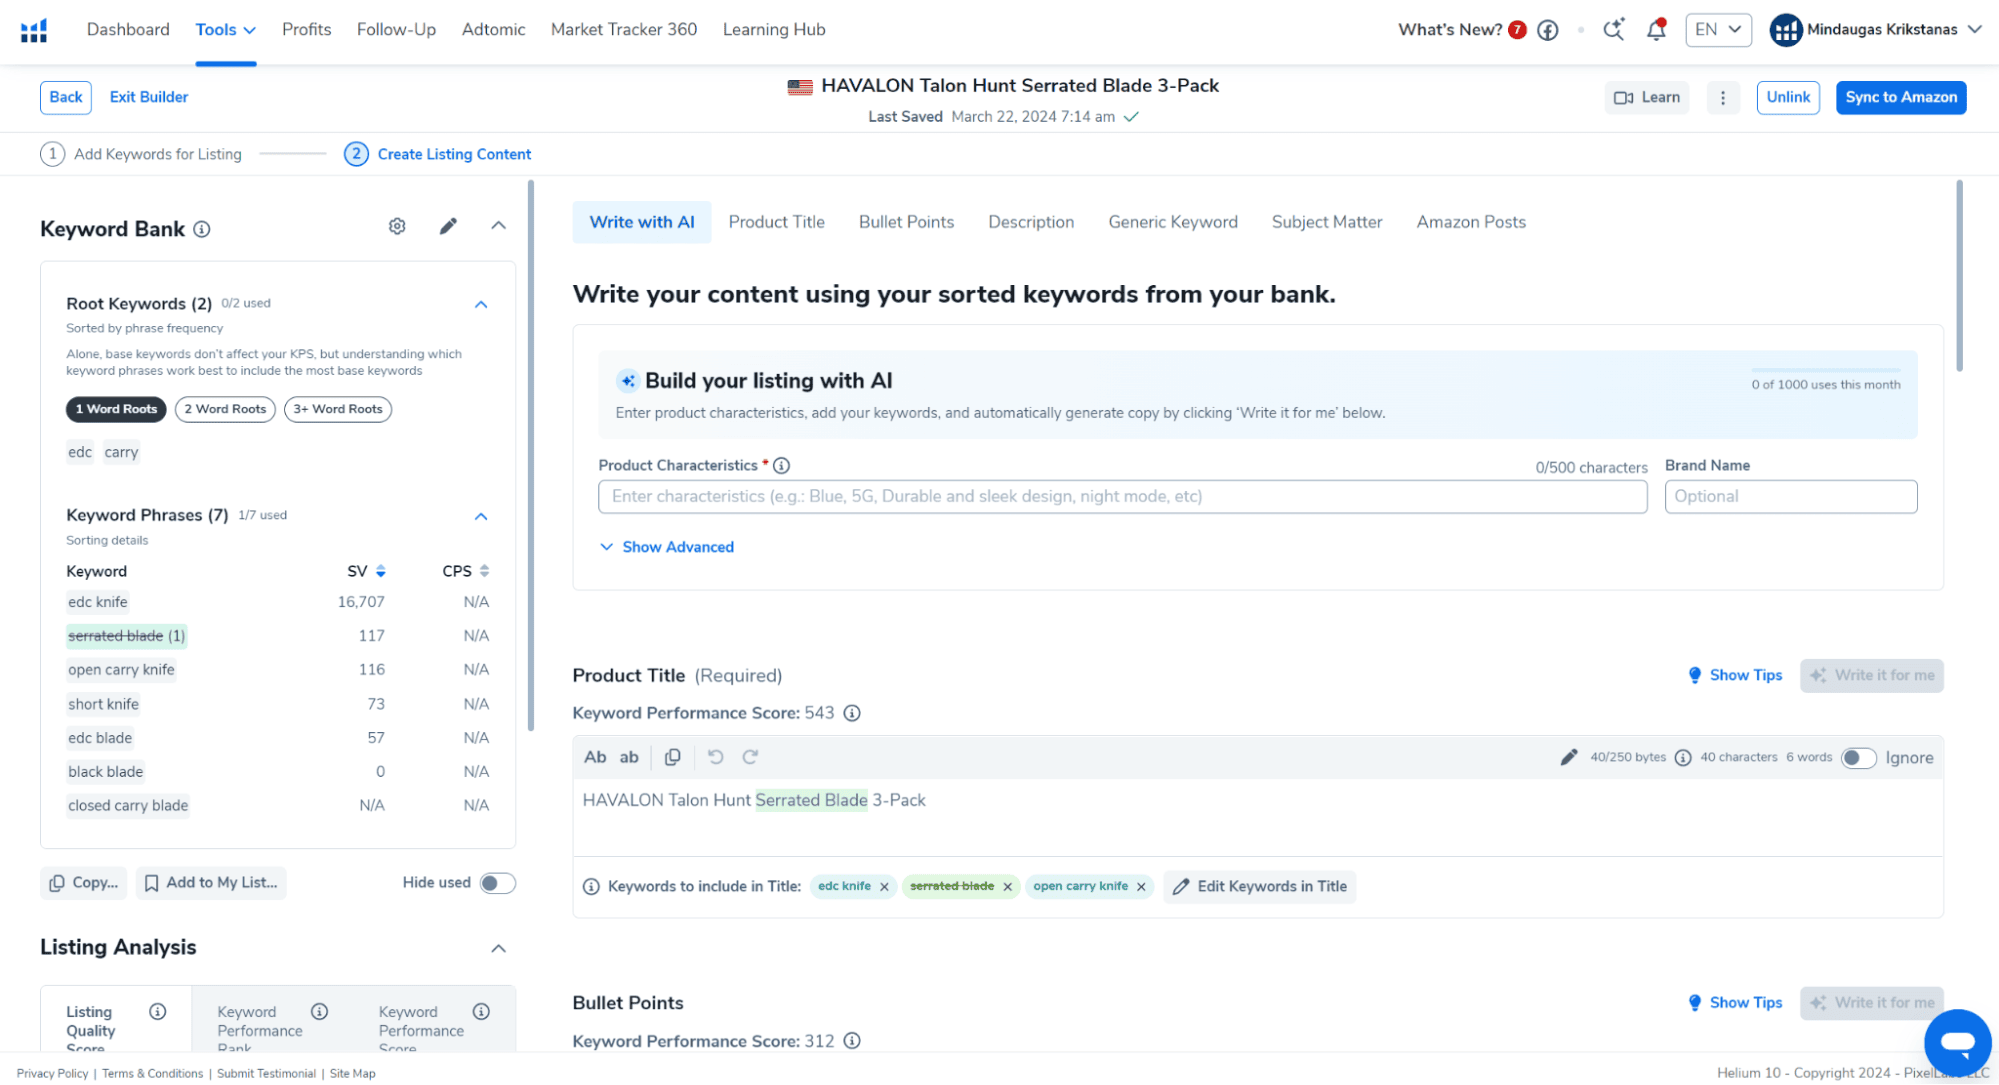
Task: Switch to Bullet Points tab
Action: click(x=907, y=222)
